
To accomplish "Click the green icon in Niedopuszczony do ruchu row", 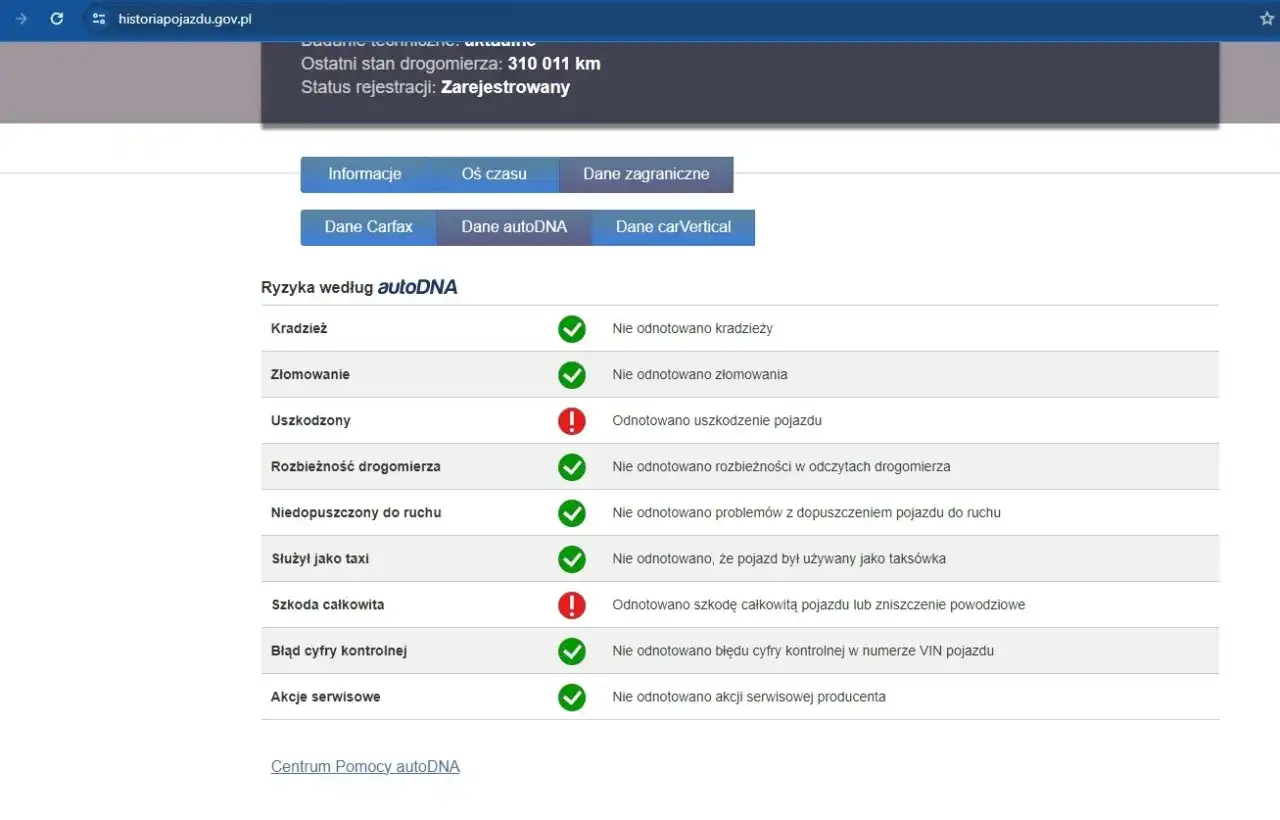I will coord(572,512).
